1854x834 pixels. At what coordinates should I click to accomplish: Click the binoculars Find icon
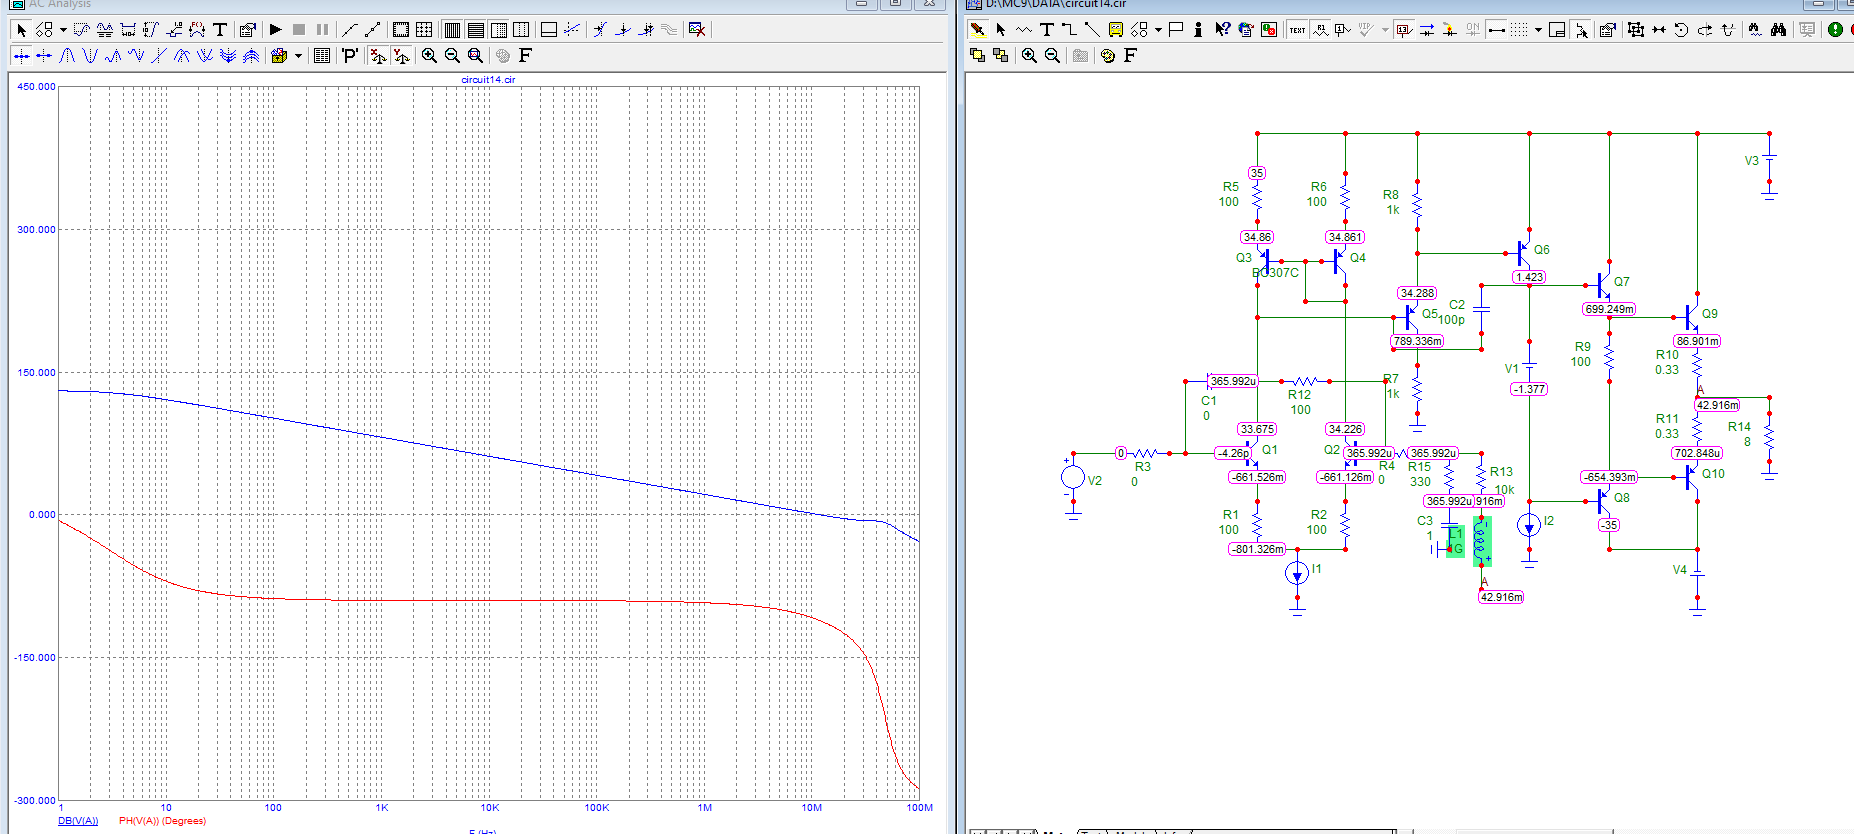click(1778, 30)
